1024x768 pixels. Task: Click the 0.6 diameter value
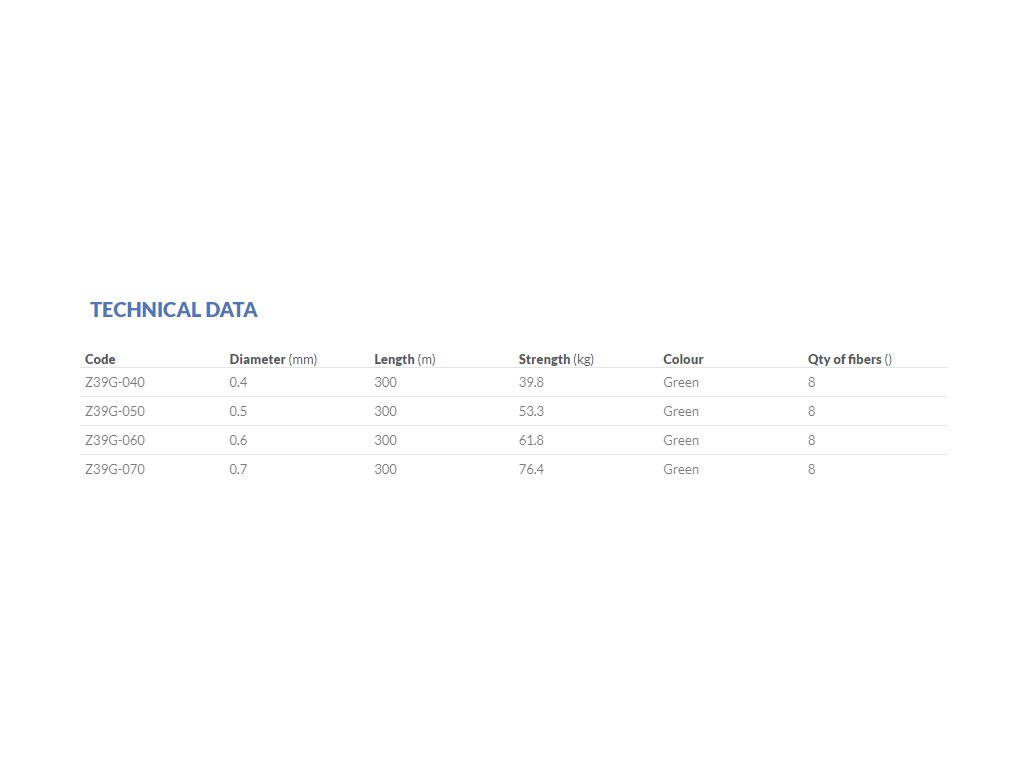pos(239,440)
